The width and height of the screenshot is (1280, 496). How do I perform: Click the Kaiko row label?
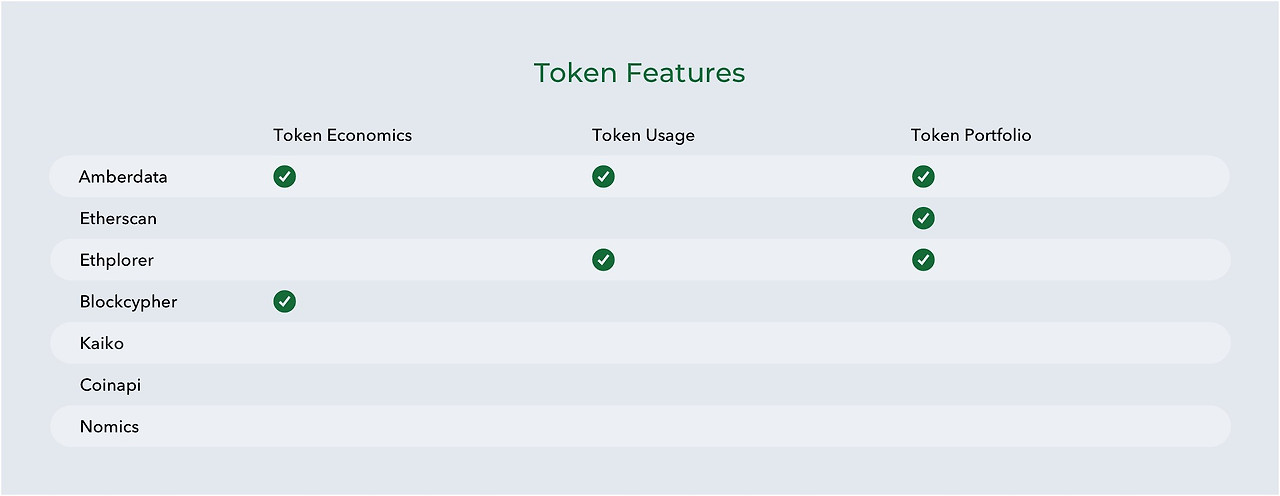click(102, 343)
